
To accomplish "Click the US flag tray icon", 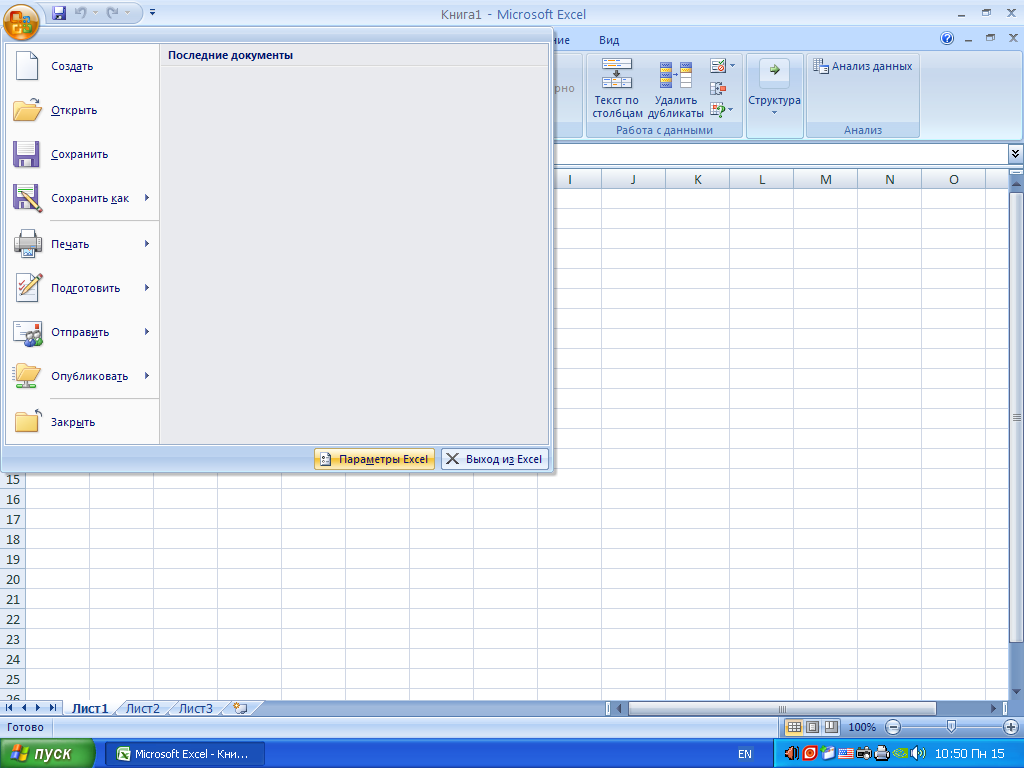I will pos(845,754).
